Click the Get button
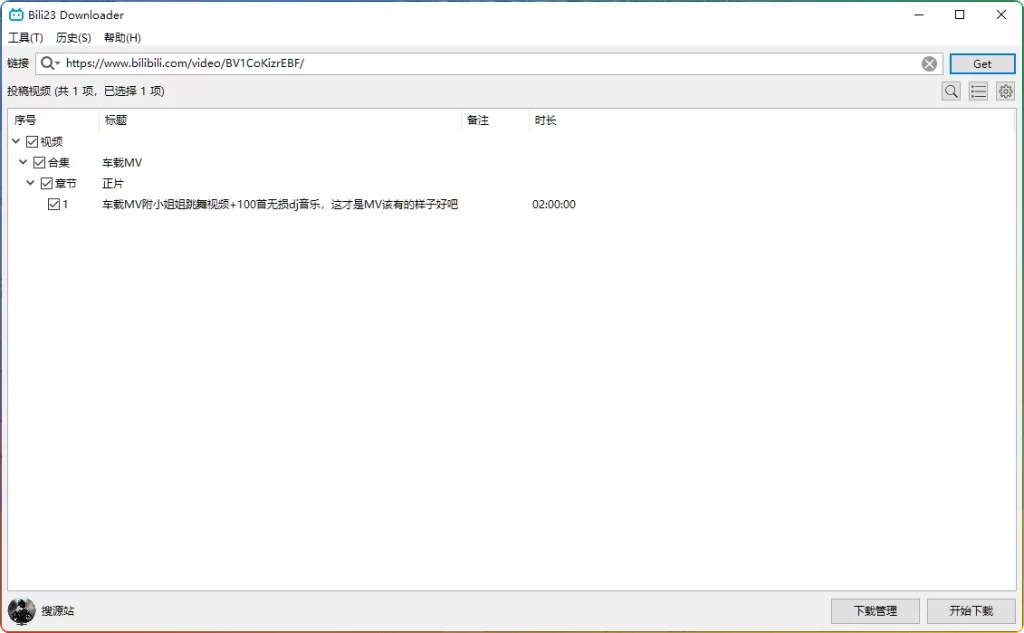 981,63
